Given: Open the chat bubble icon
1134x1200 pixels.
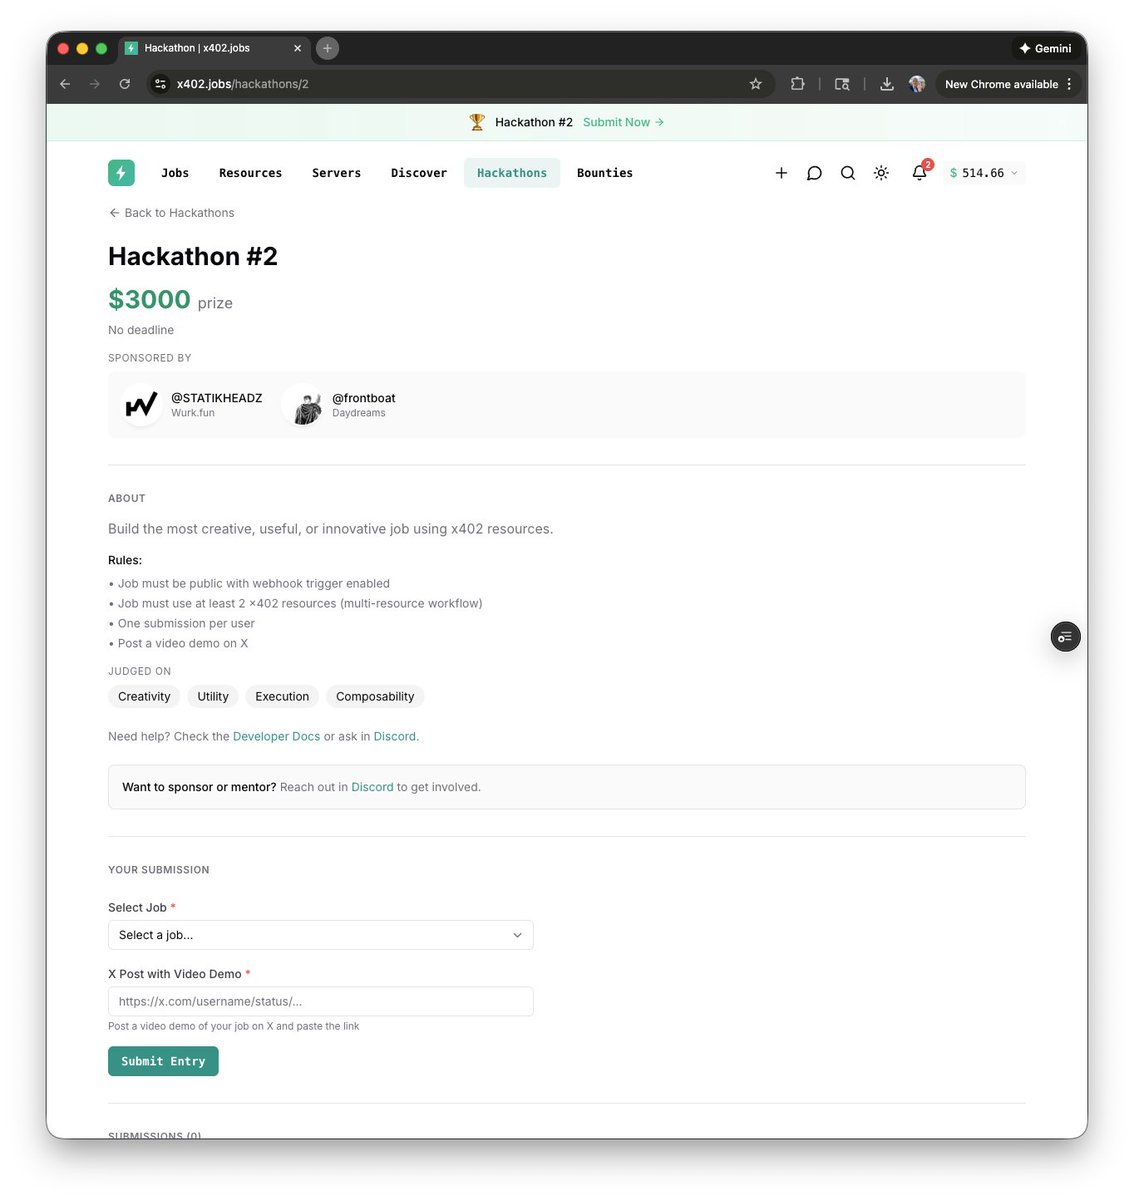Looking at the screenshot, I should [814, 173].
